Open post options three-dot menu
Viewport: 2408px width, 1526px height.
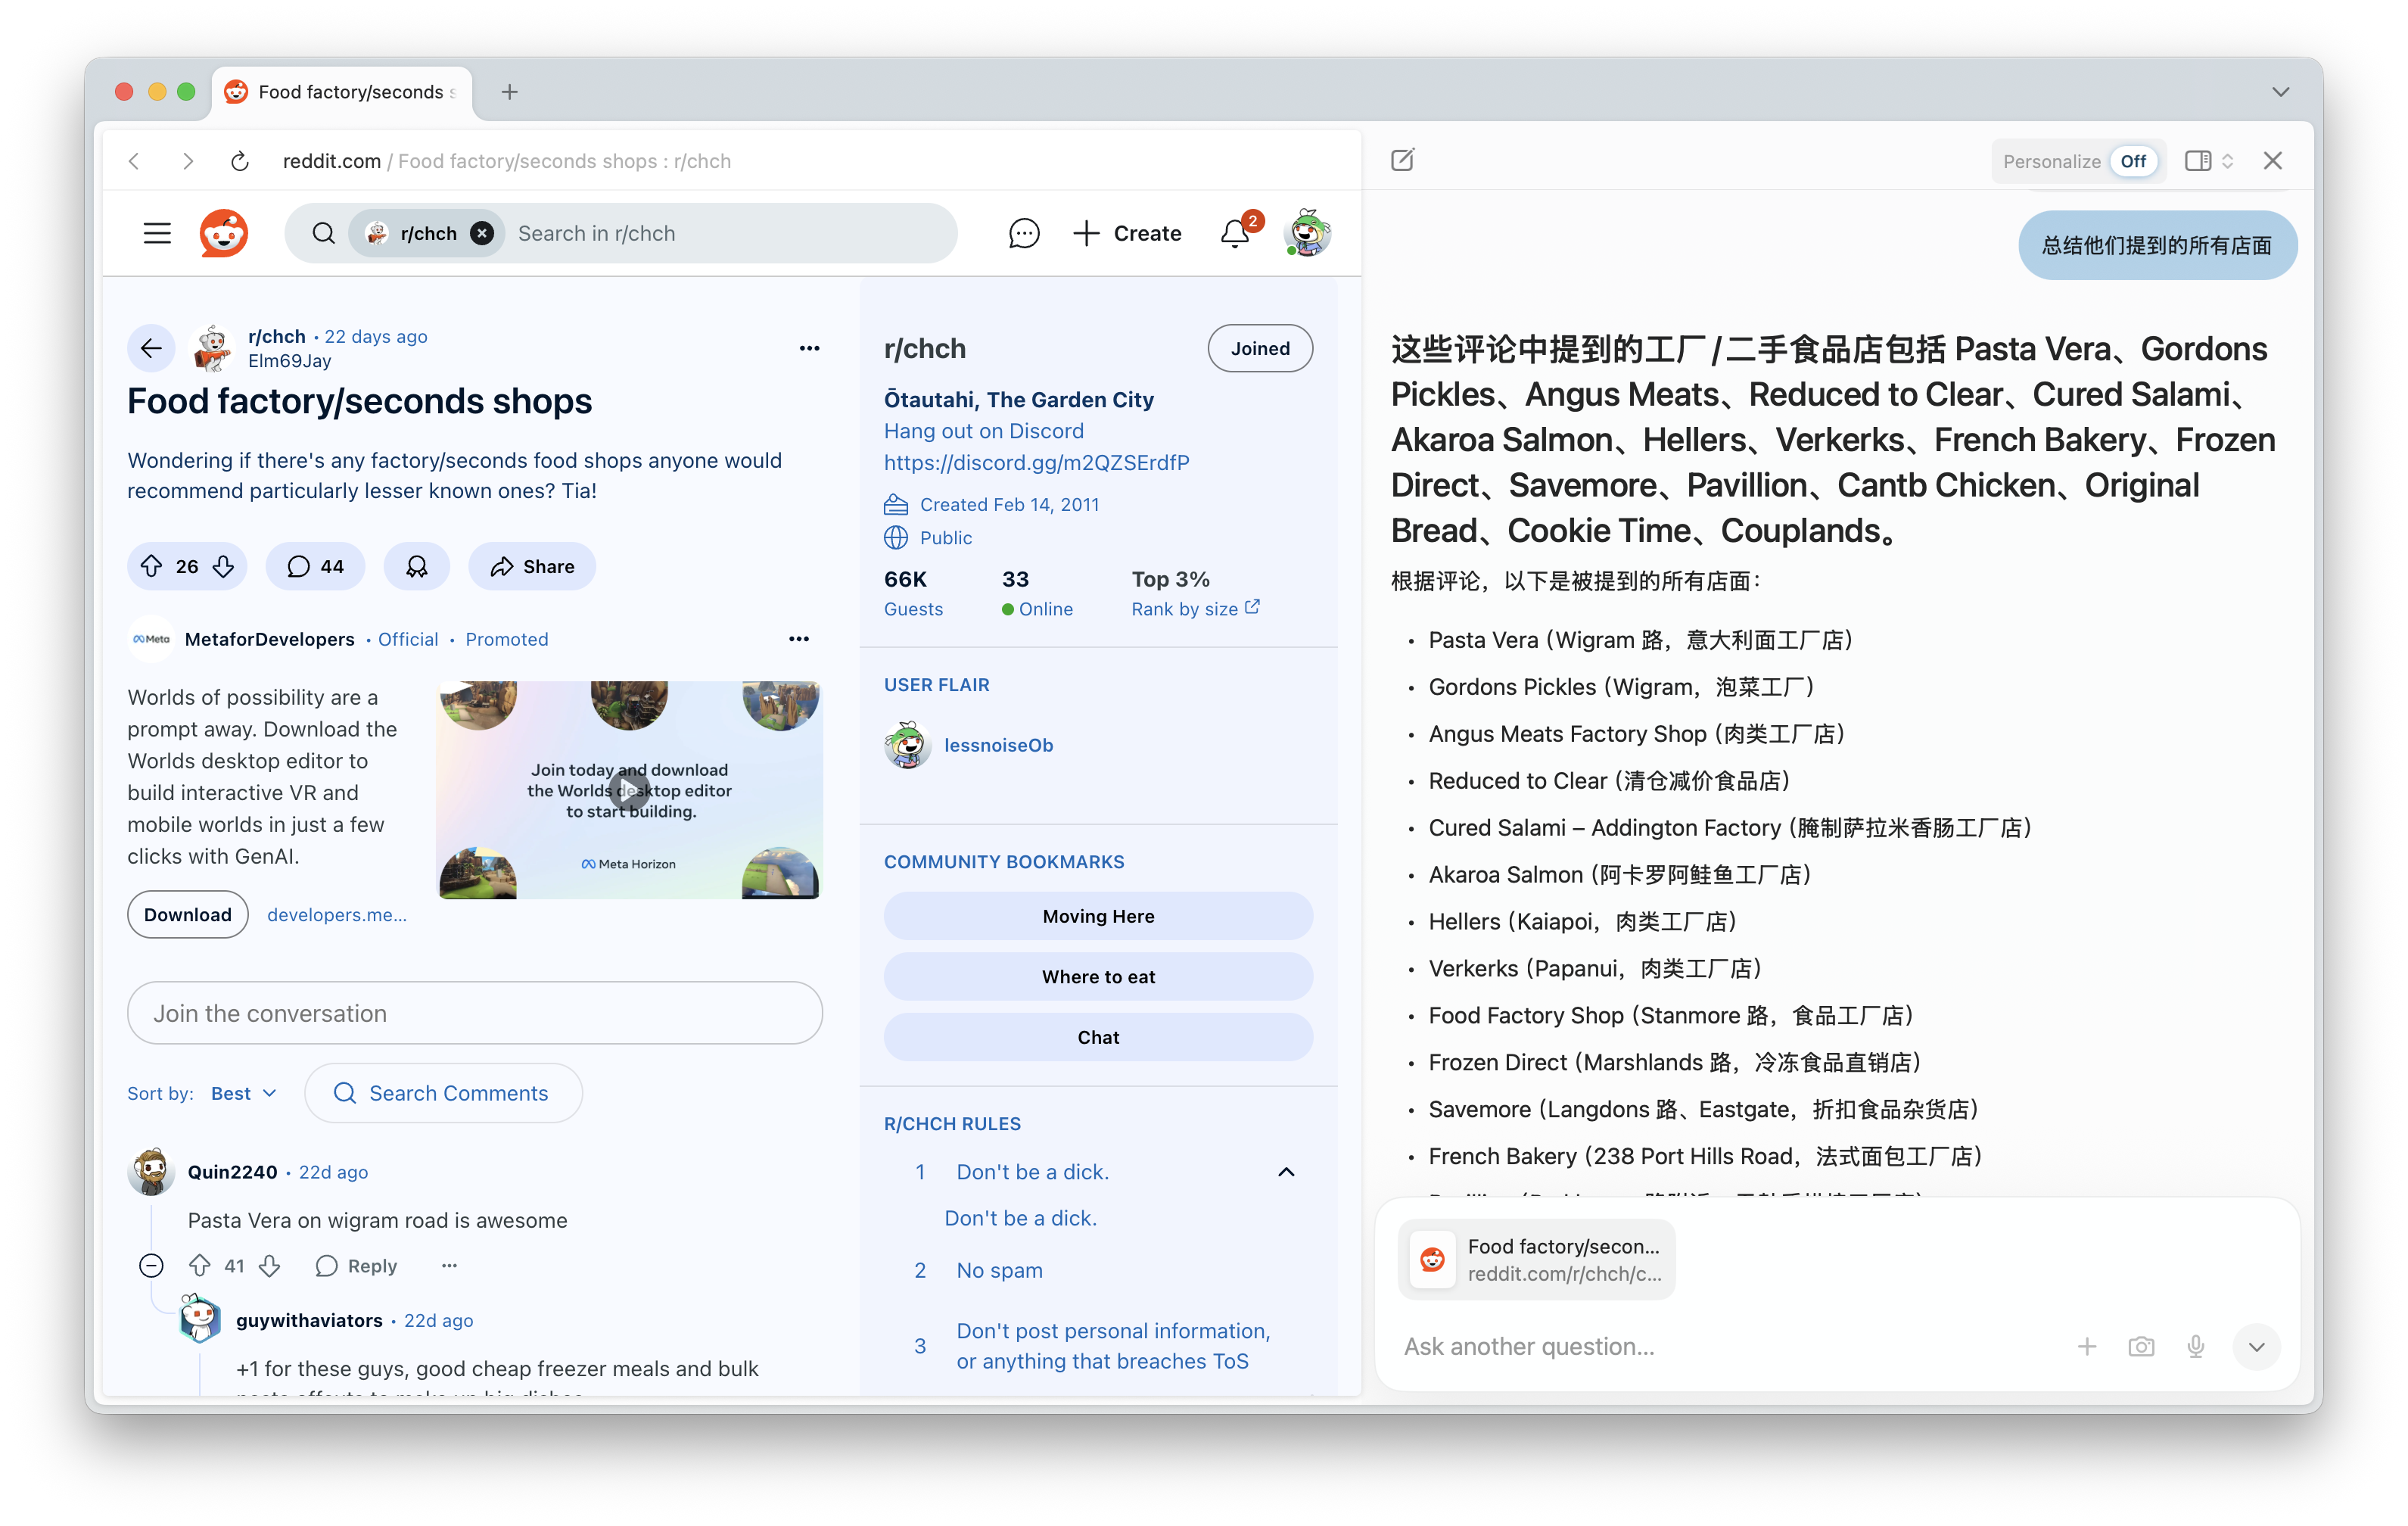click(810, 348)
